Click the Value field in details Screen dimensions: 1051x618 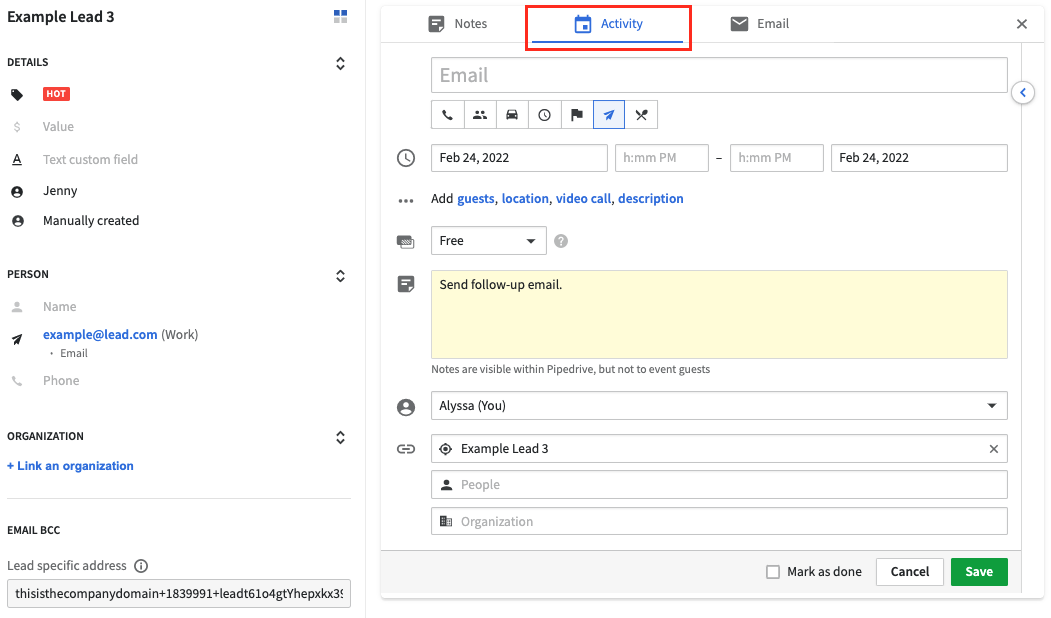pyautogui.click(x=58, y=127)
